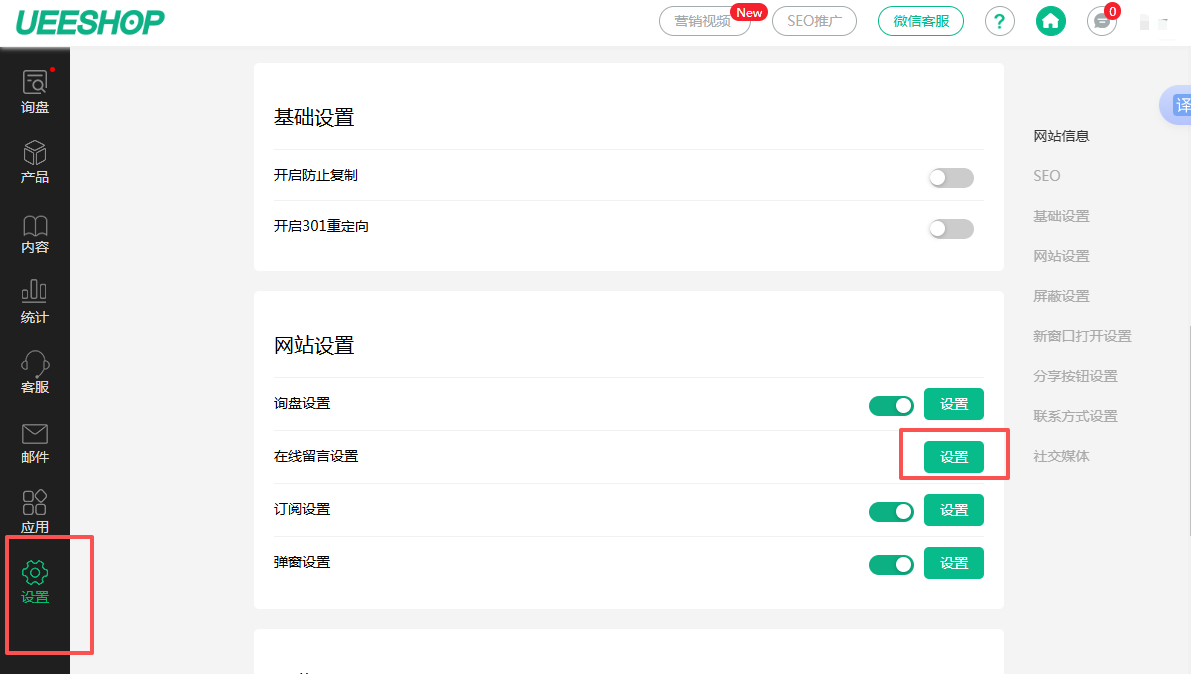Click the green home icon in header
Screen dimensions: 1191x674
click(1050, 21)
